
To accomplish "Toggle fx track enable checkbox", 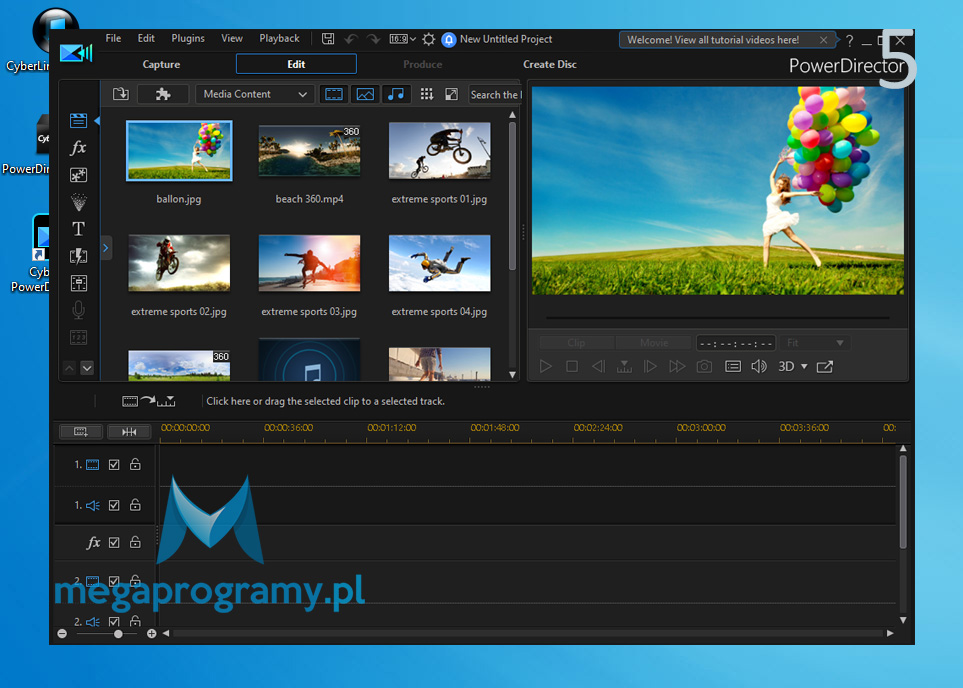I will (x=114, y=542).
